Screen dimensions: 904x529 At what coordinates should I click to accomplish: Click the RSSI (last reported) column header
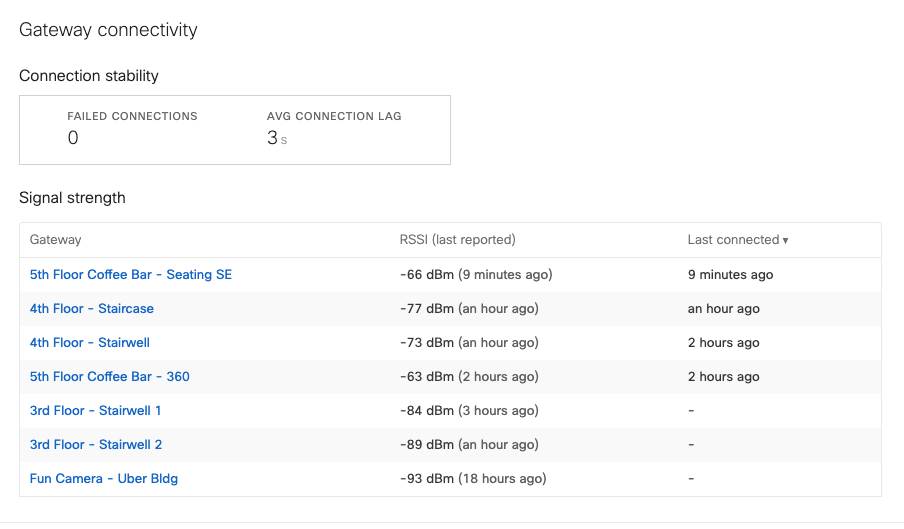[x=457, y=240]
